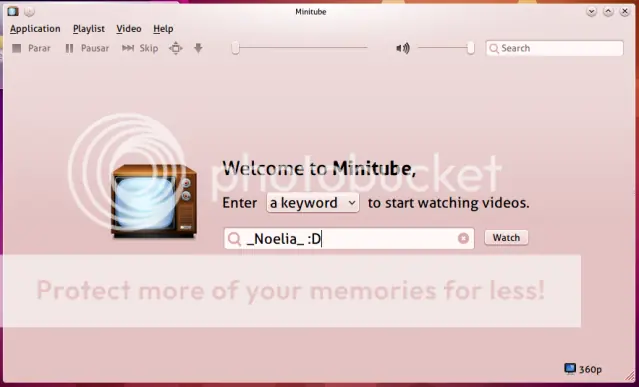This screenshot has height=387, width=639.
Task: Click the playback seek slider handle
Action: (235, 48)
